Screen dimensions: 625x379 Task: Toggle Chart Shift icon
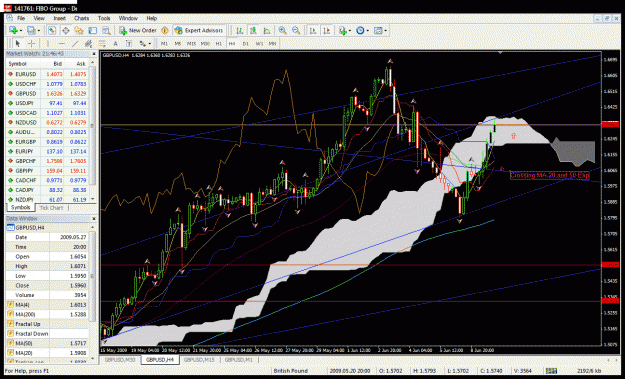326,30
